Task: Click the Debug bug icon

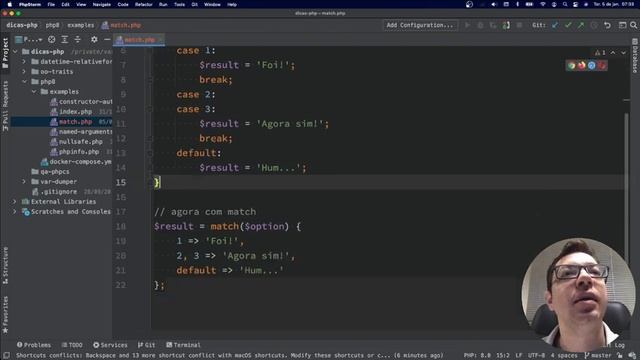Action: tap(480, 25)
